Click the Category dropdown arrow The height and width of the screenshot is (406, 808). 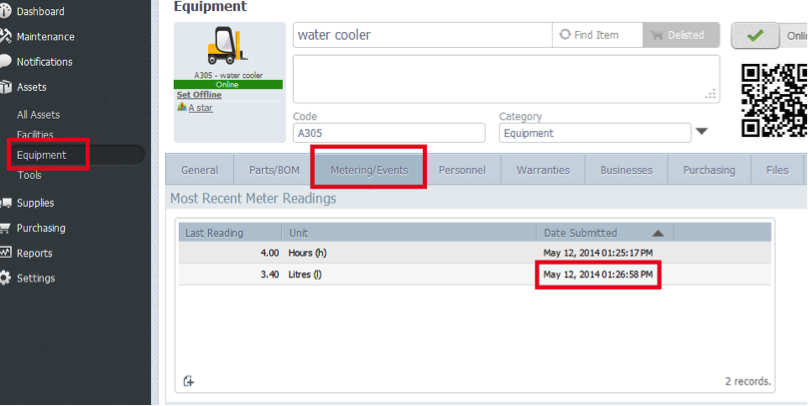point(701,132)
